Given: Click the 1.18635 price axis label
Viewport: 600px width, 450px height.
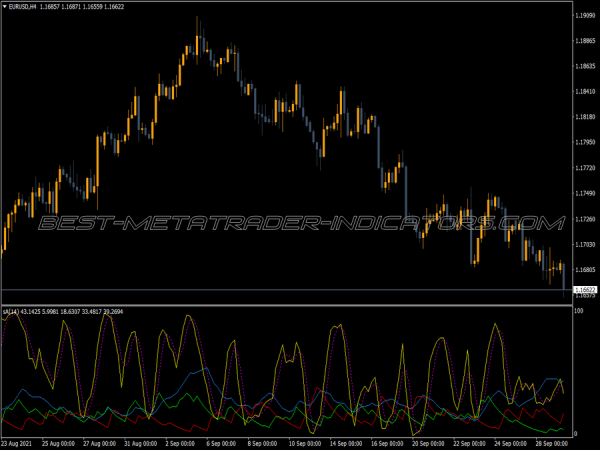Looking at the screenshot, I should pyautogui.click(x=585, y=66).
